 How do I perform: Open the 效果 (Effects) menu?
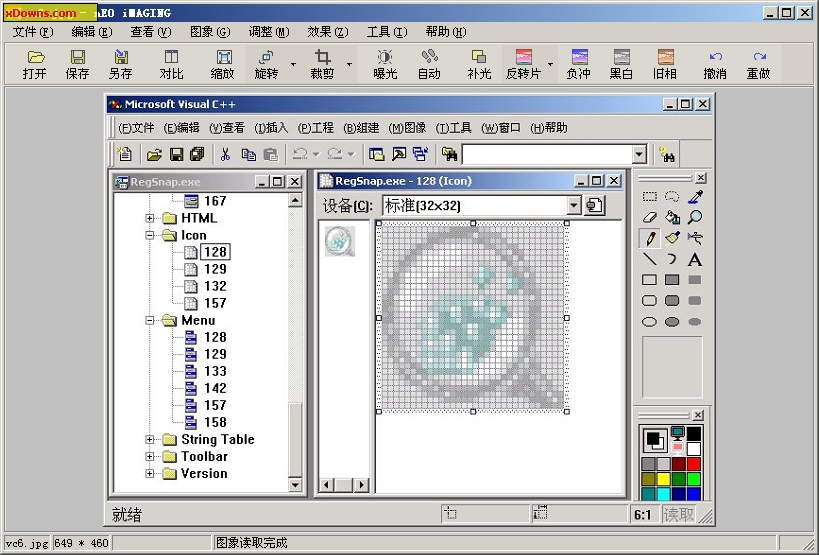pos(328,32)
